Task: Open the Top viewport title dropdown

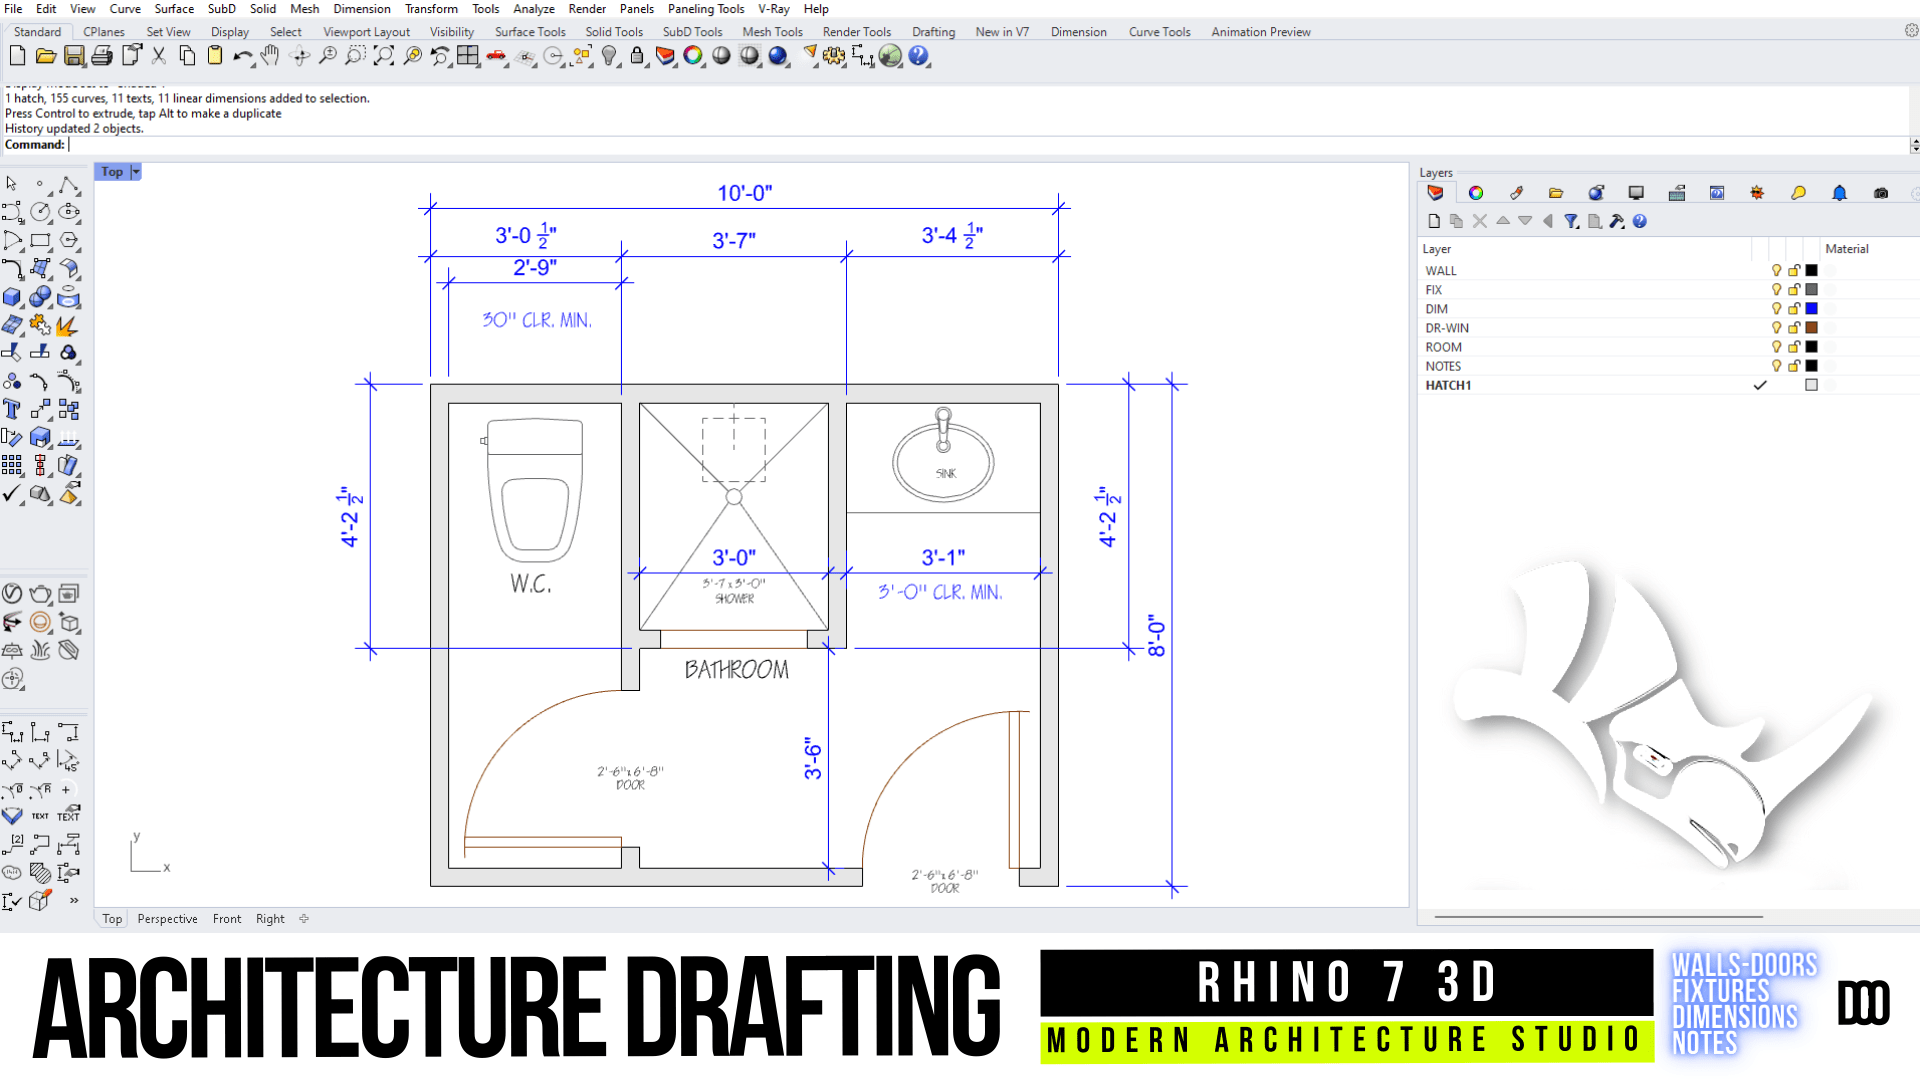Action: tap(136, 171)
